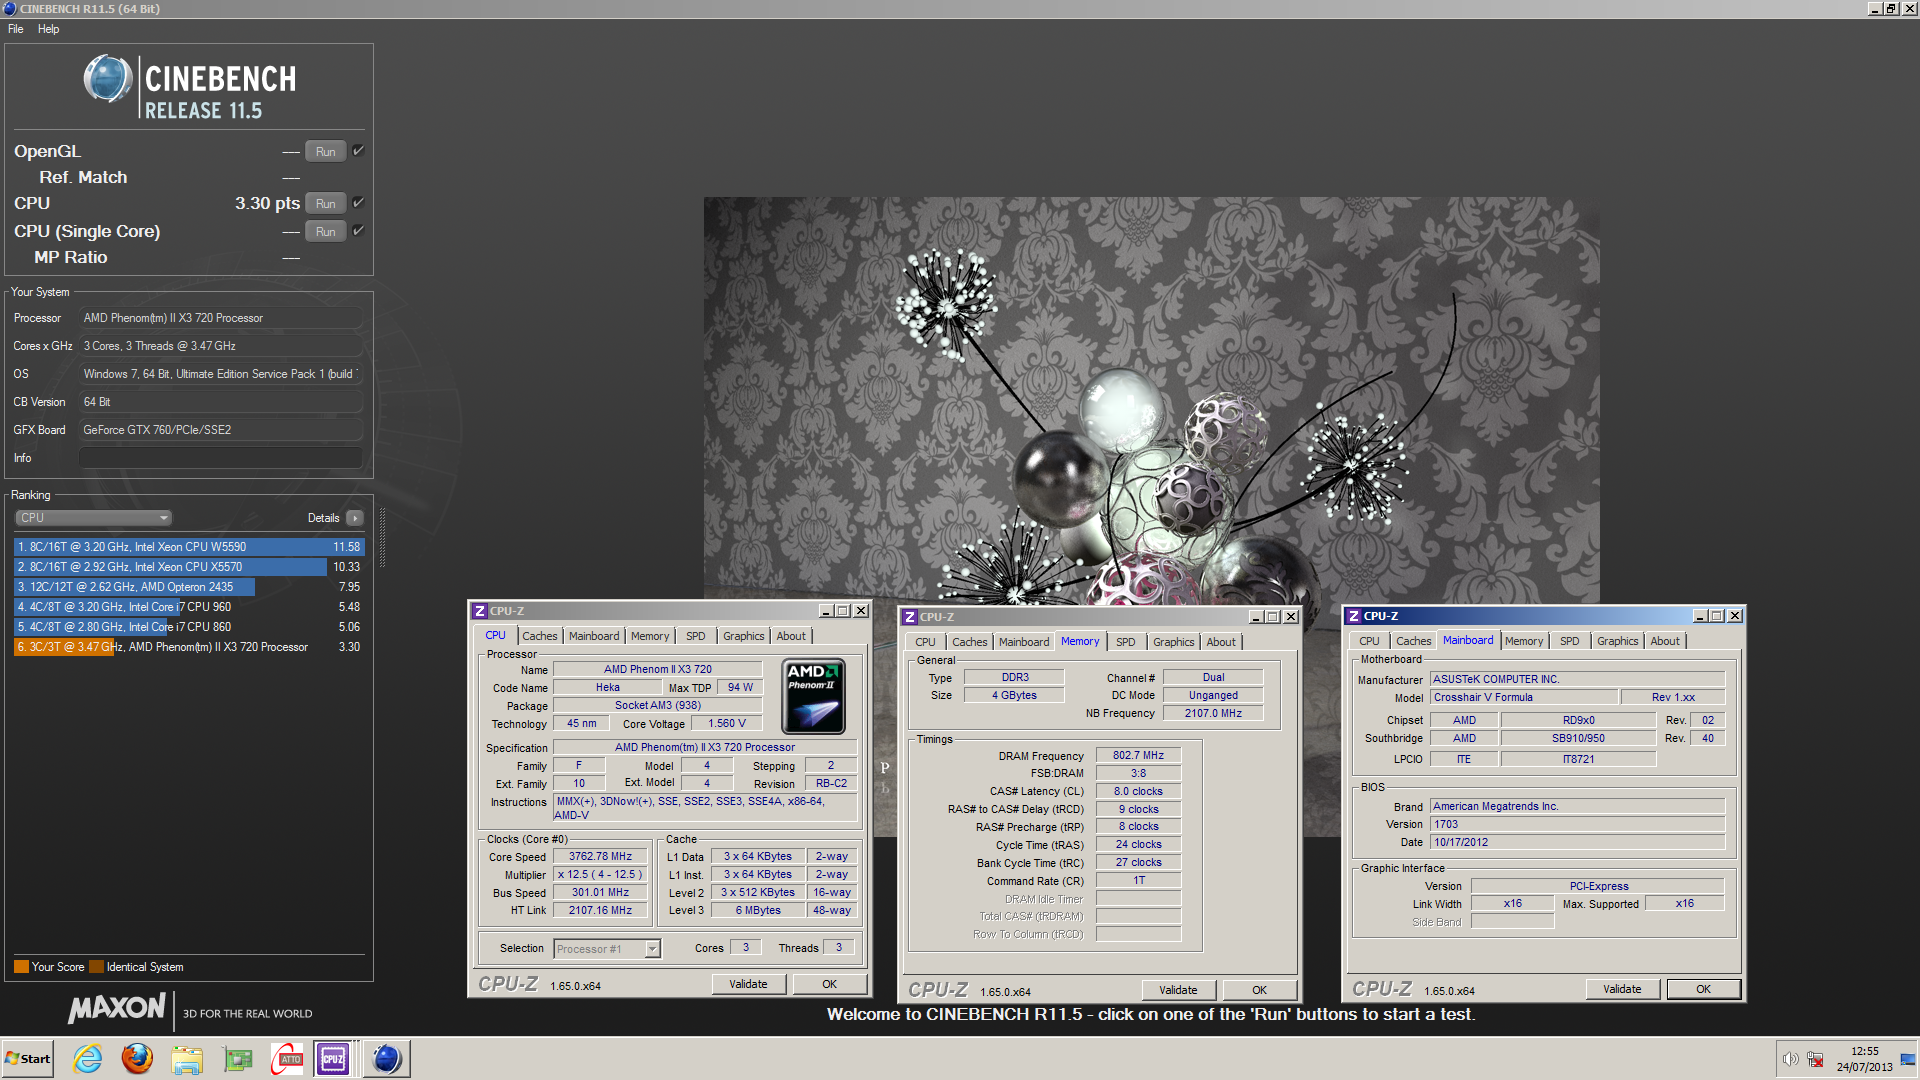The width and height of the screenshot is (1920, 1080).
Task: Click the Show Desktop button in taskbar
Action: coord(1908,1059)
